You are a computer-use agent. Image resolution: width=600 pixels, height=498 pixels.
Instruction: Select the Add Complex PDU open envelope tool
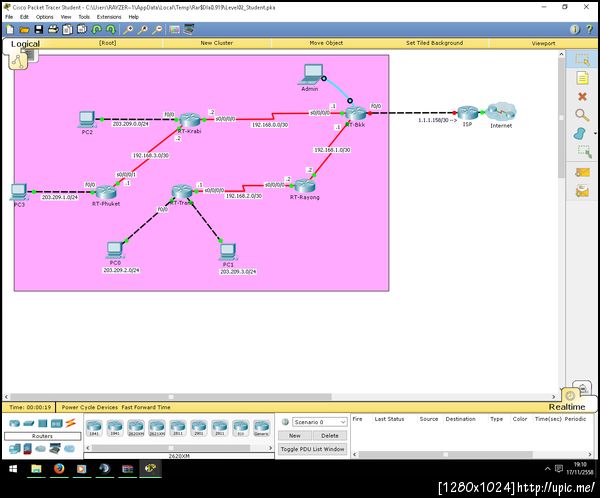coord(582,191)
